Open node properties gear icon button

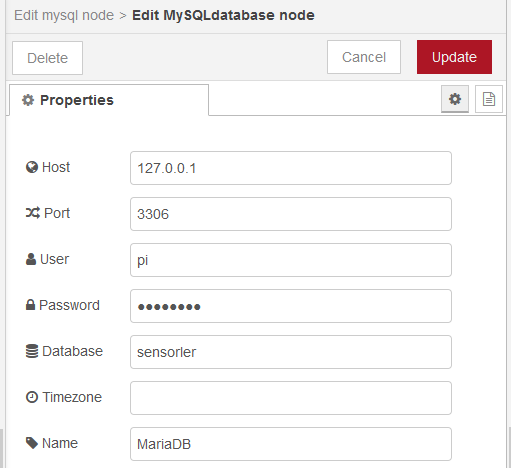pyautogui.click(x=455, y=99)
